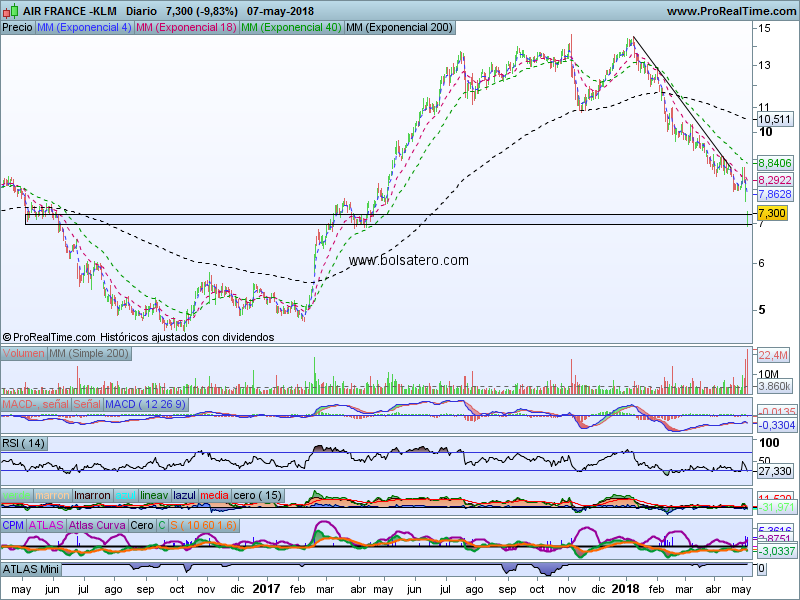Viewport: 800px width, 600px height.
Task: Click the yellow 7,300 current price tag
Action: (x=772, y=213)
